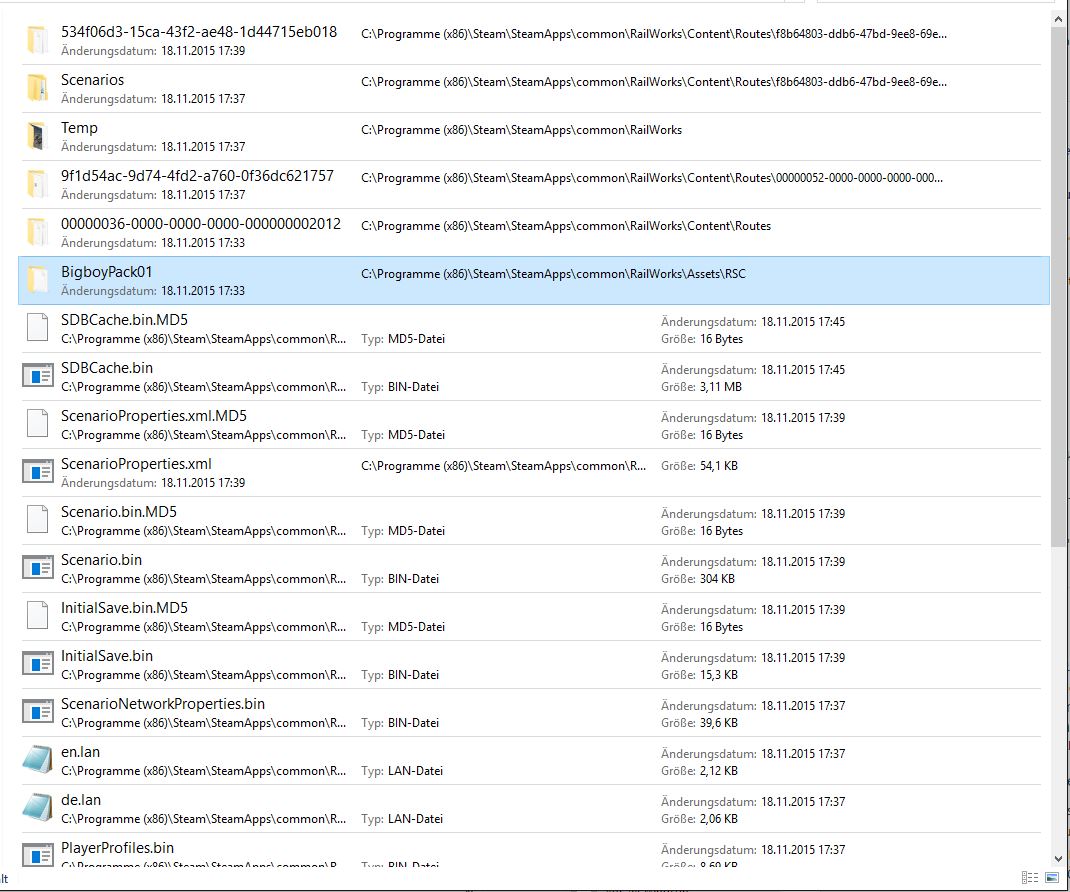Click the scrollbar down arrow

1058,859
